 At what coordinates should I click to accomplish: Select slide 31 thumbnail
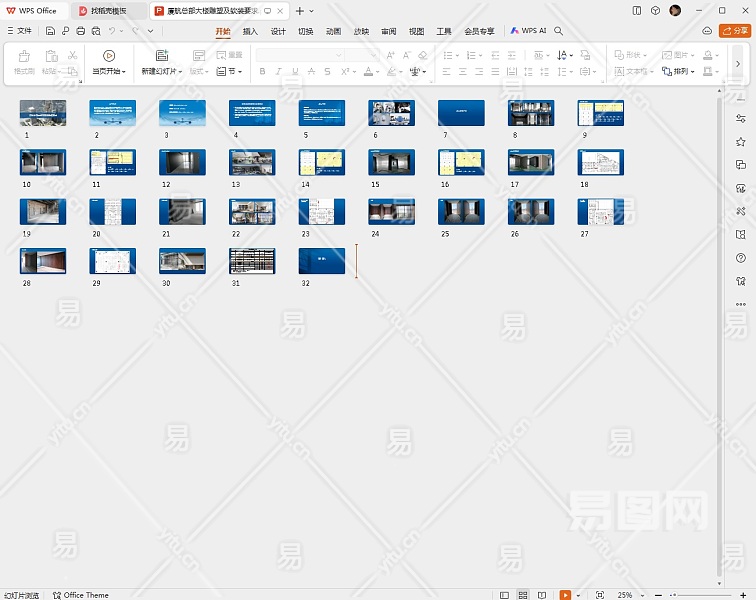(x=252, y=261)
